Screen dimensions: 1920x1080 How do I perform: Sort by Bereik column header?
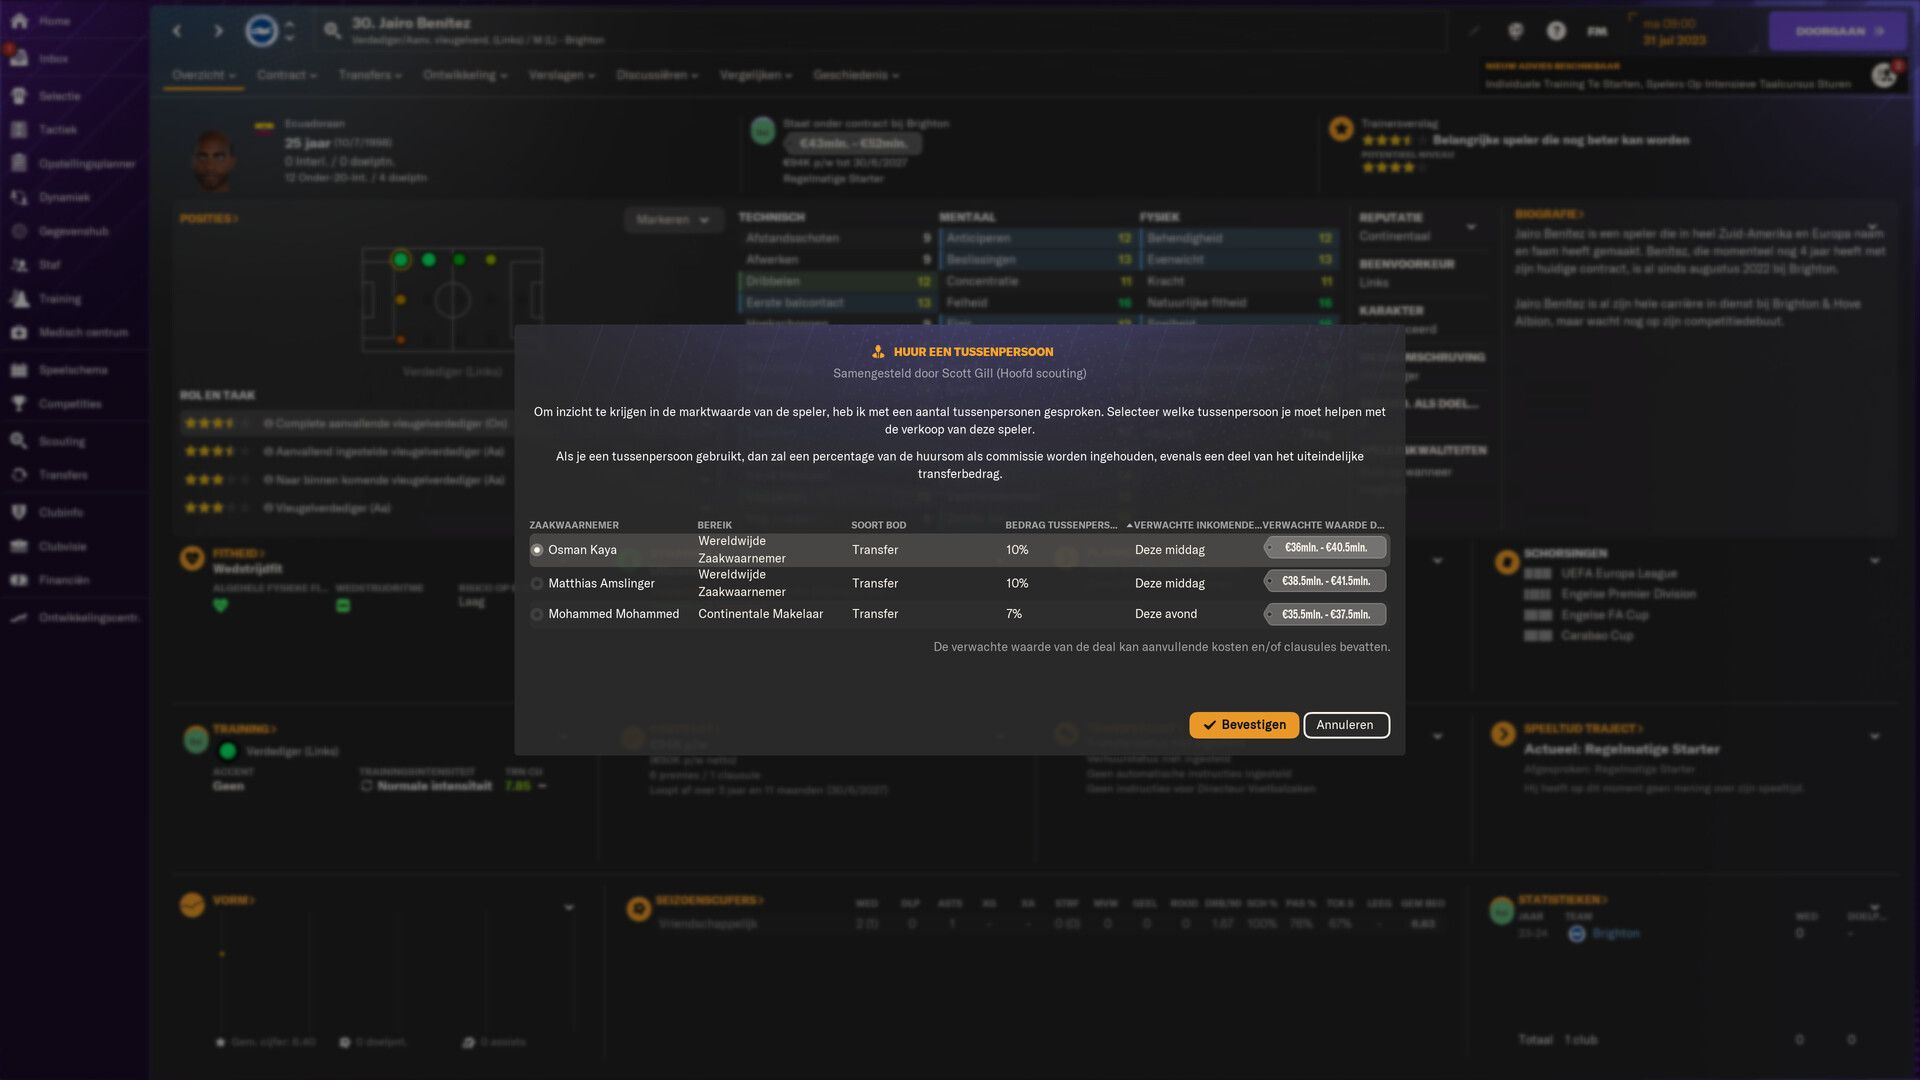715,525
